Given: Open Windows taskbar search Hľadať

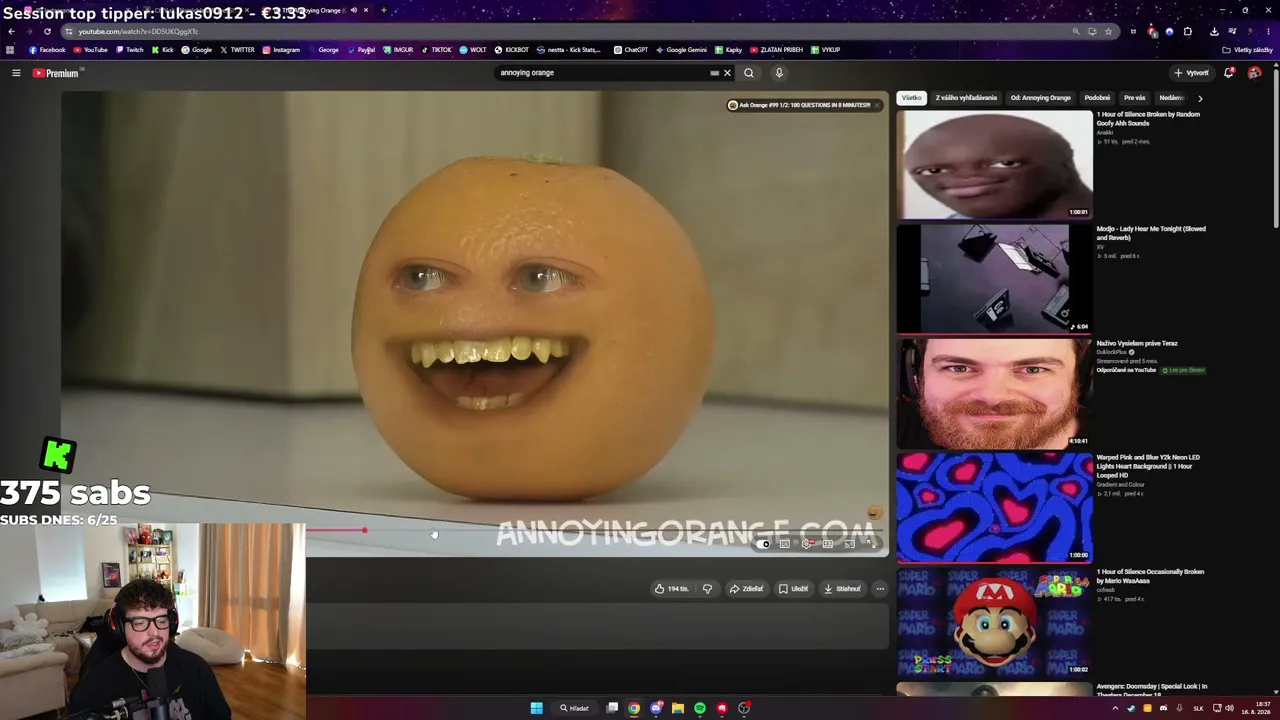Looking at the screenshot, I should (x=574, y=708).
